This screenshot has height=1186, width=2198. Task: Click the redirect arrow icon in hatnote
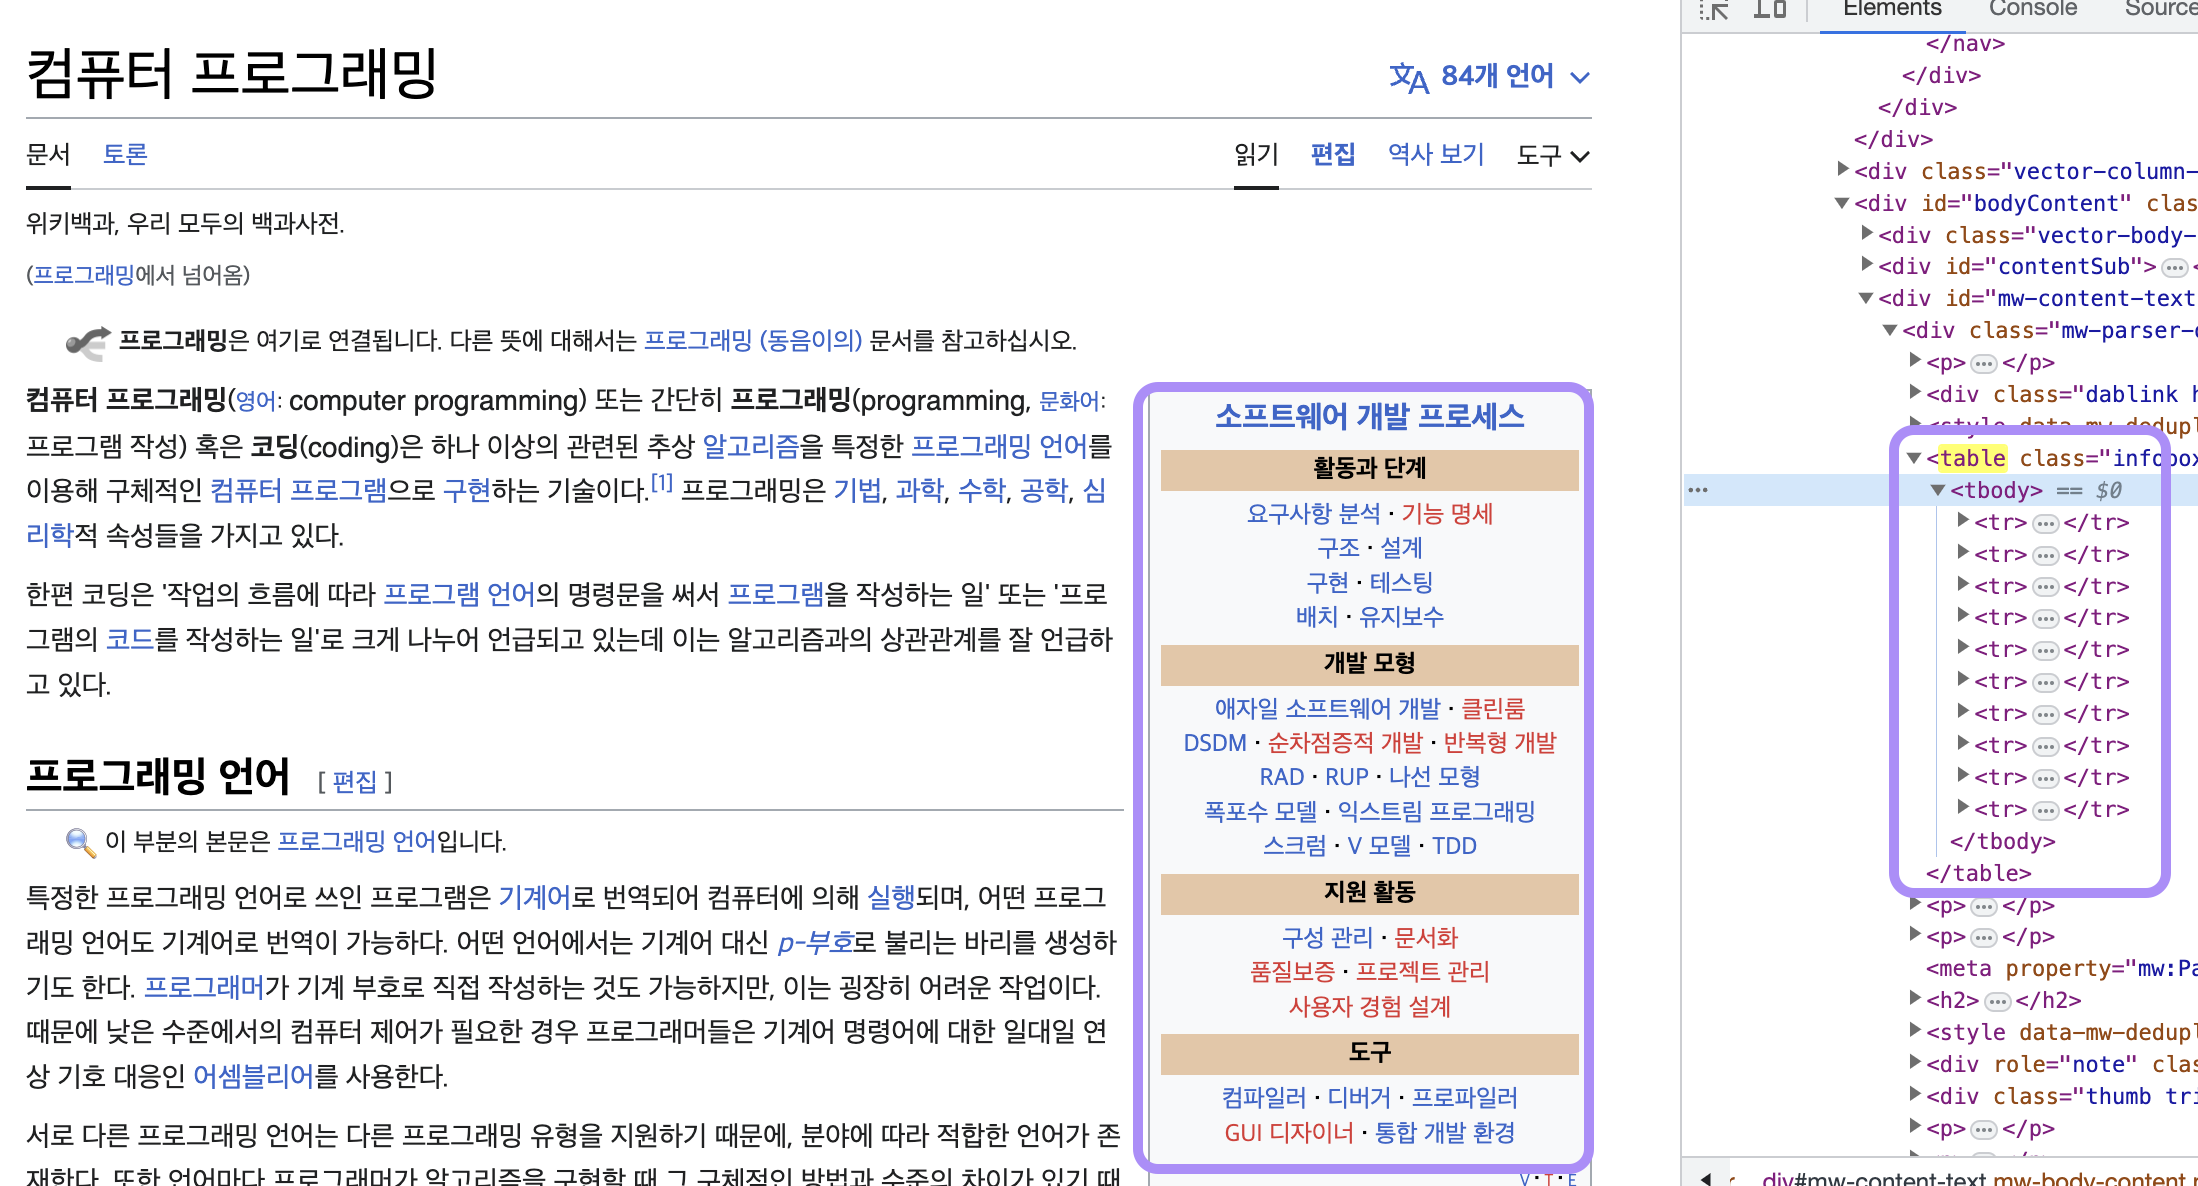point(88,342)
